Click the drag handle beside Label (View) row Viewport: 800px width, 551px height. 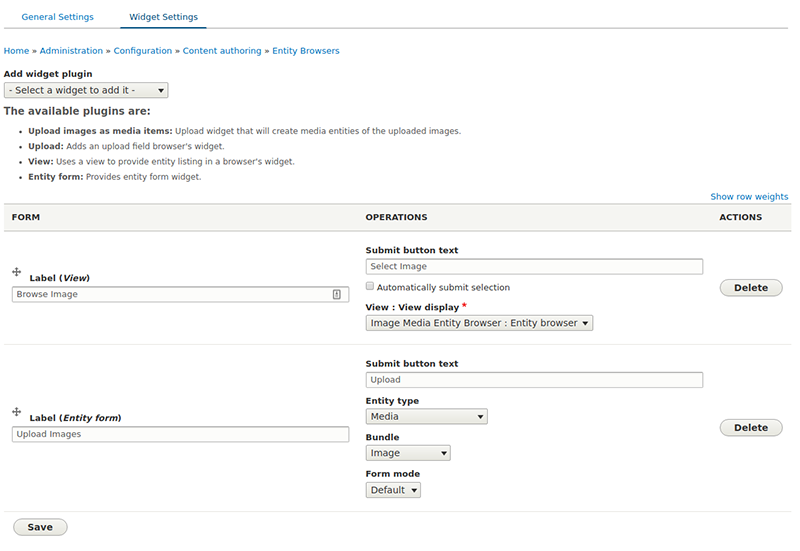pyautogui.click(x=16, y=272)
